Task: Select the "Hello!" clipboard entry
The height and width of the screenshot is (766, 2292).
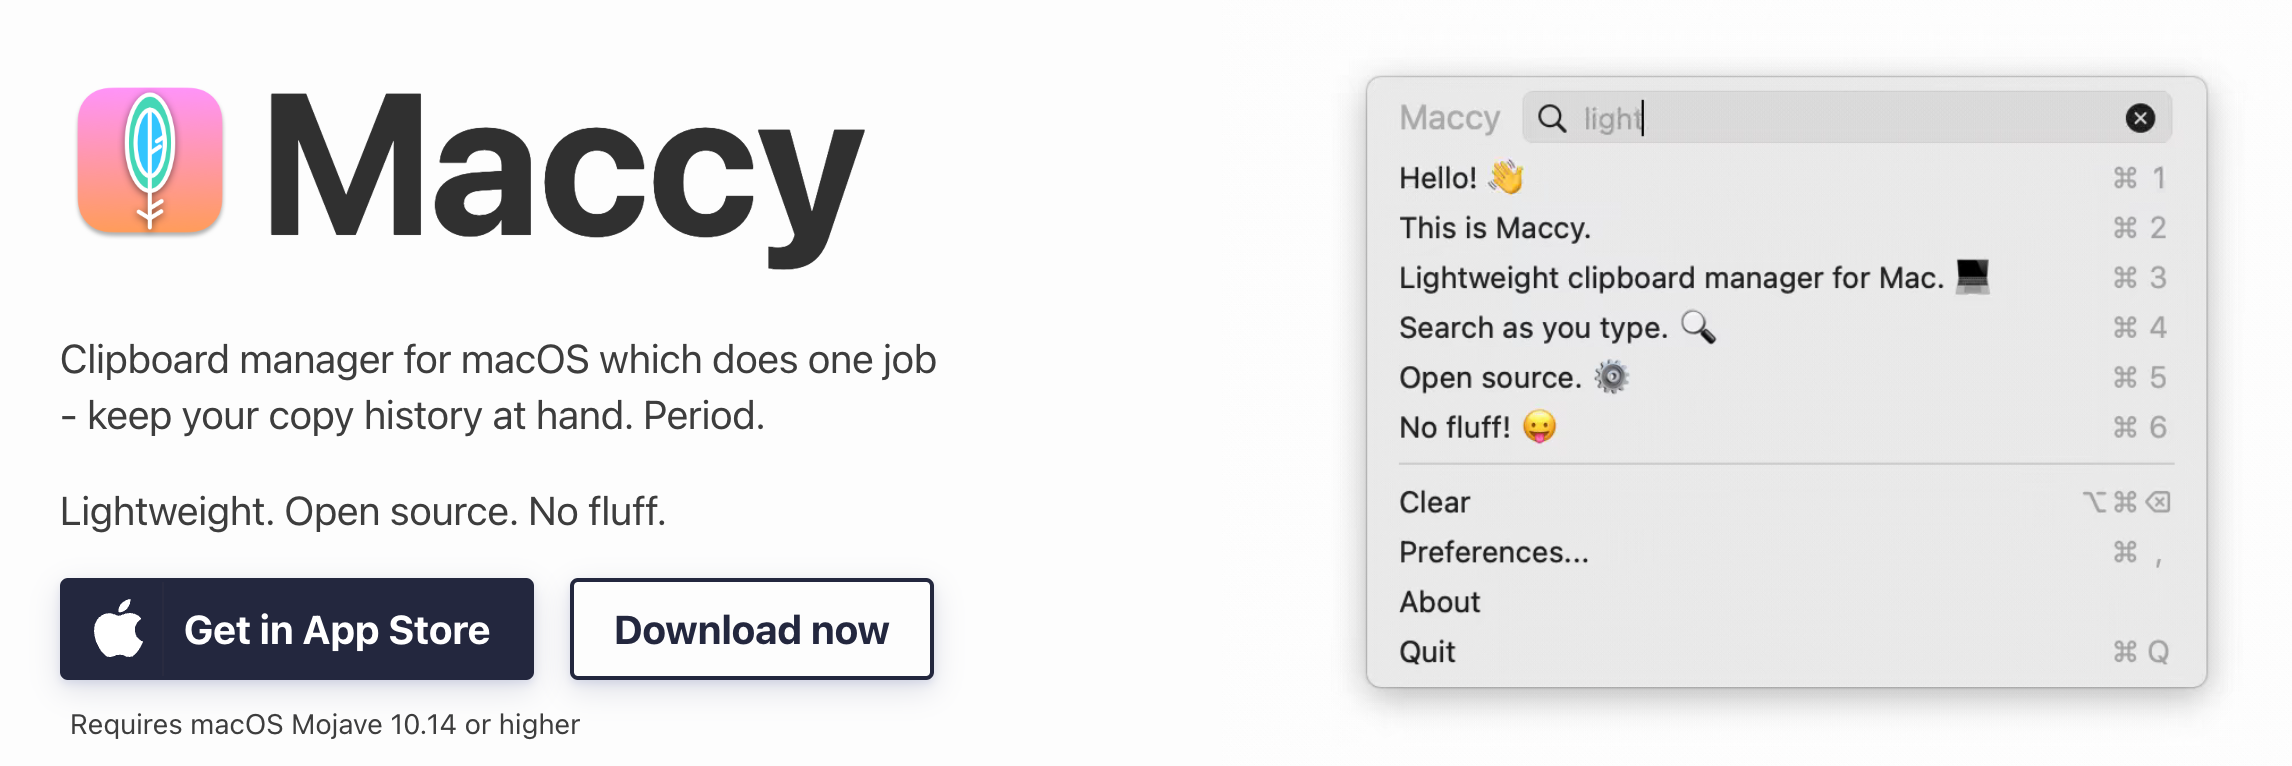Action: [1438, 178]
